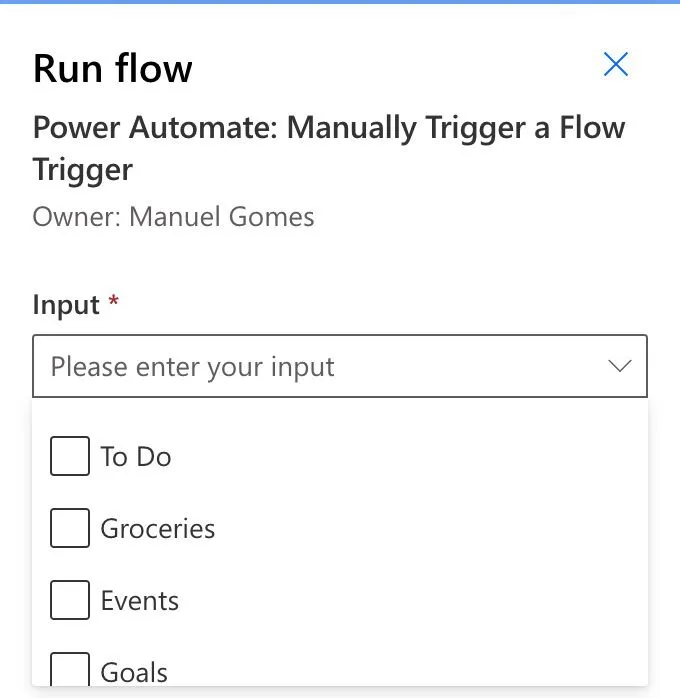This screenshot has height=698, width=680.
Task: Pick the 'Events' option label
Action: (x=140, y=601)
